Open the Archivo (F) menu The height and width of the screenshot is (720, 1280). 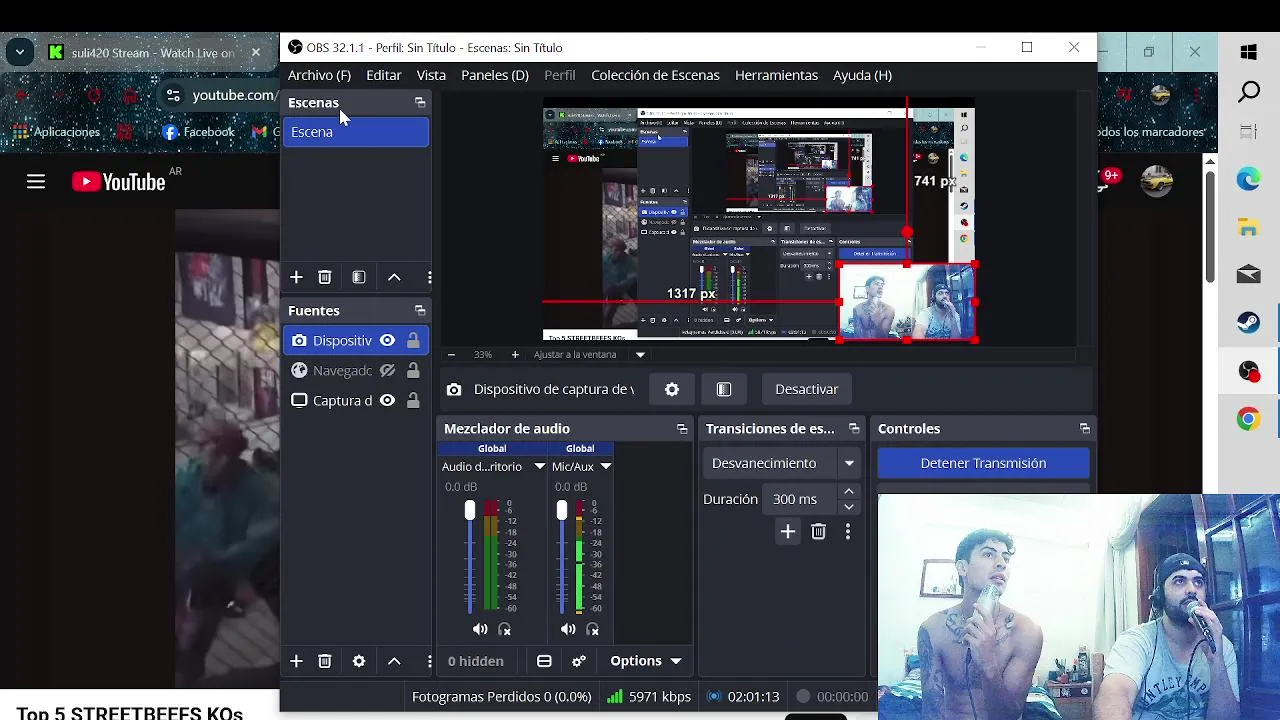[319, 75]
